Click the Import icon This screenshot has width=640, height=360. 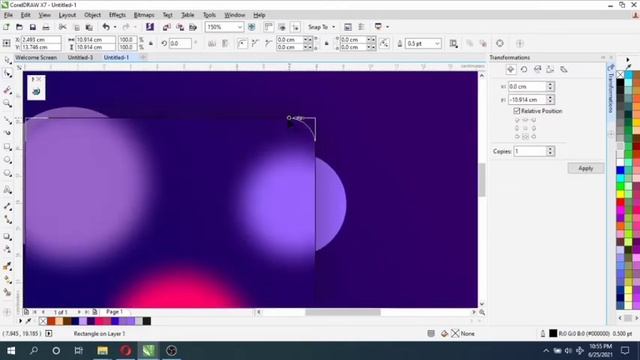(167, 27)
